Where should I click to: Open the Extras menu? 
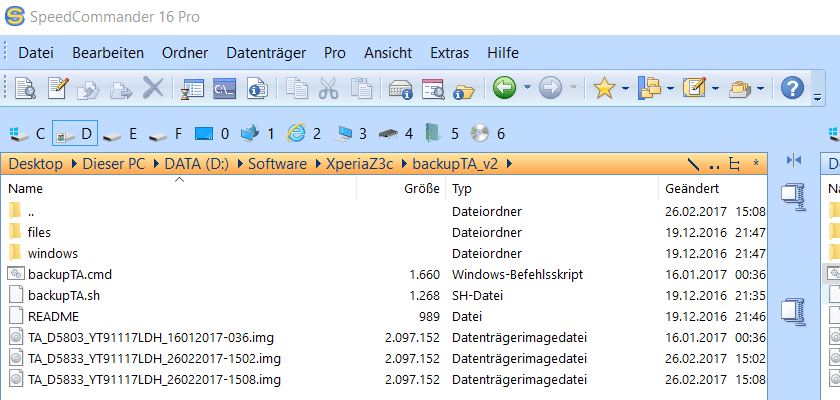(449, 53)
